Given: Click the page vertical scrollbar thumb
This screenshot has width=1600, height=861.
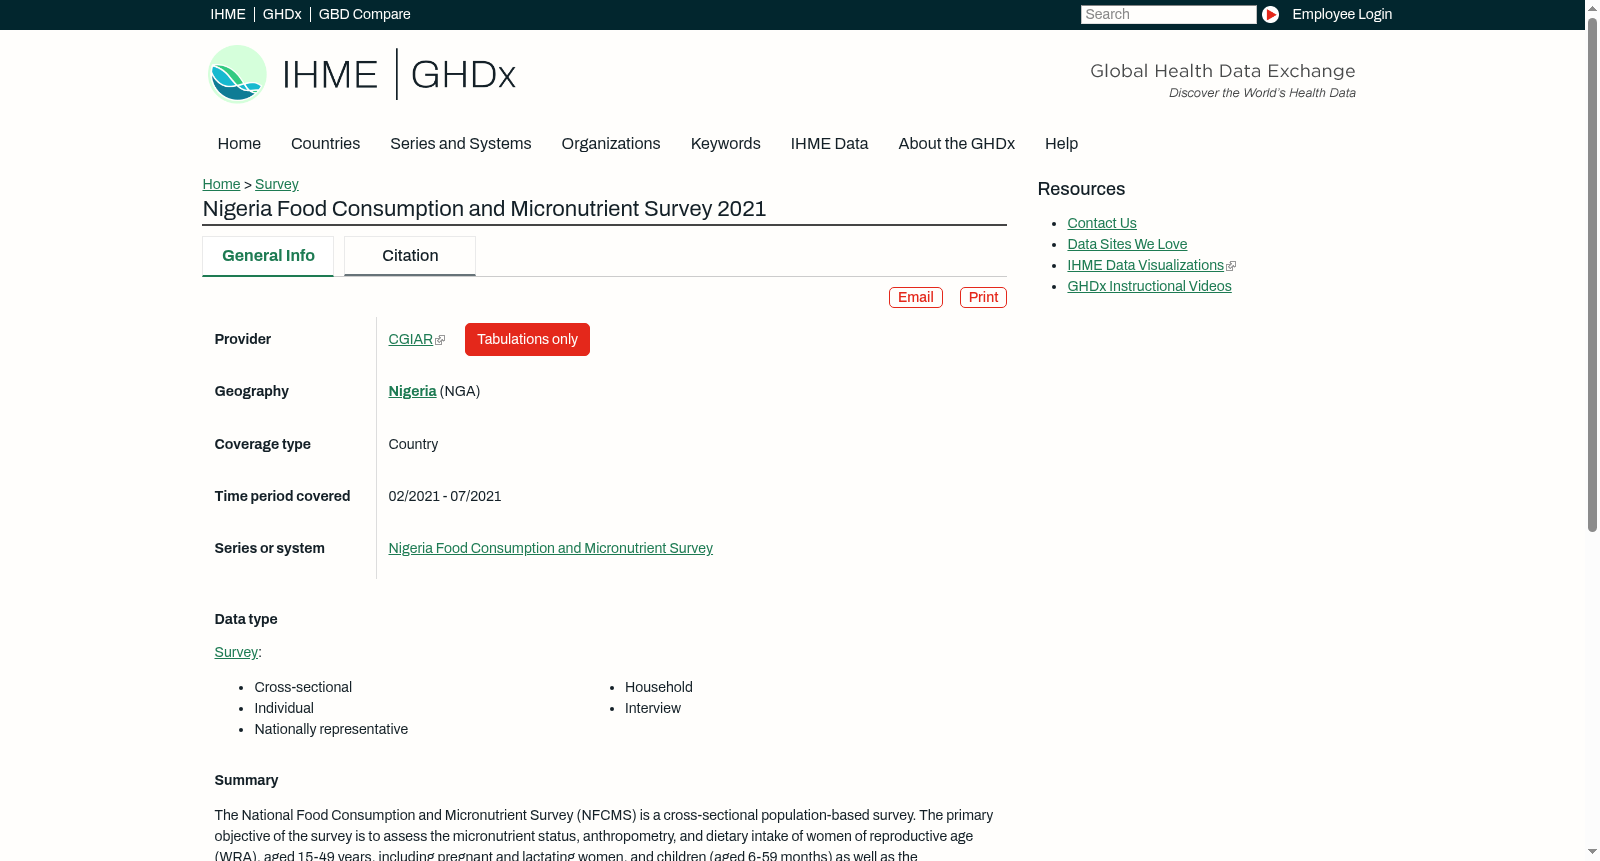Looking at the screenshot, I should [1592, 273].
